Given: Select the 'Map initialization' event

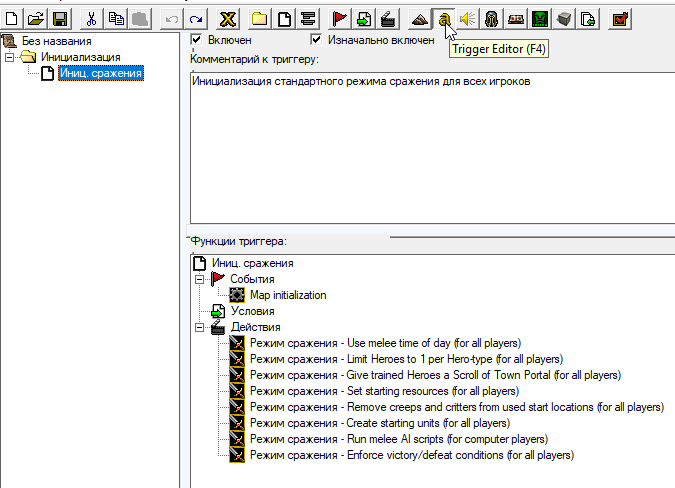Looking at the screenshot, I should click(288, 295).
